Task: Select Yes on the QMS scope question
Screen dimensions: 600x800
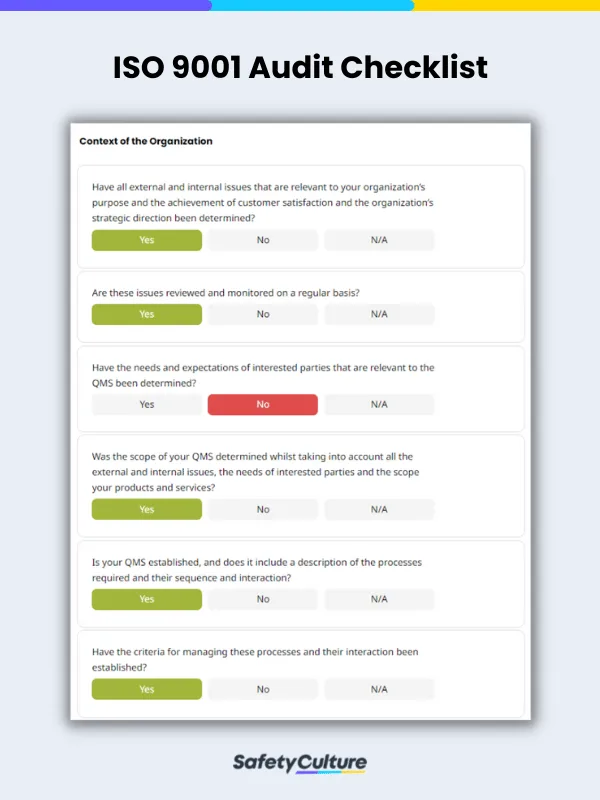Action: click(146, 509)
